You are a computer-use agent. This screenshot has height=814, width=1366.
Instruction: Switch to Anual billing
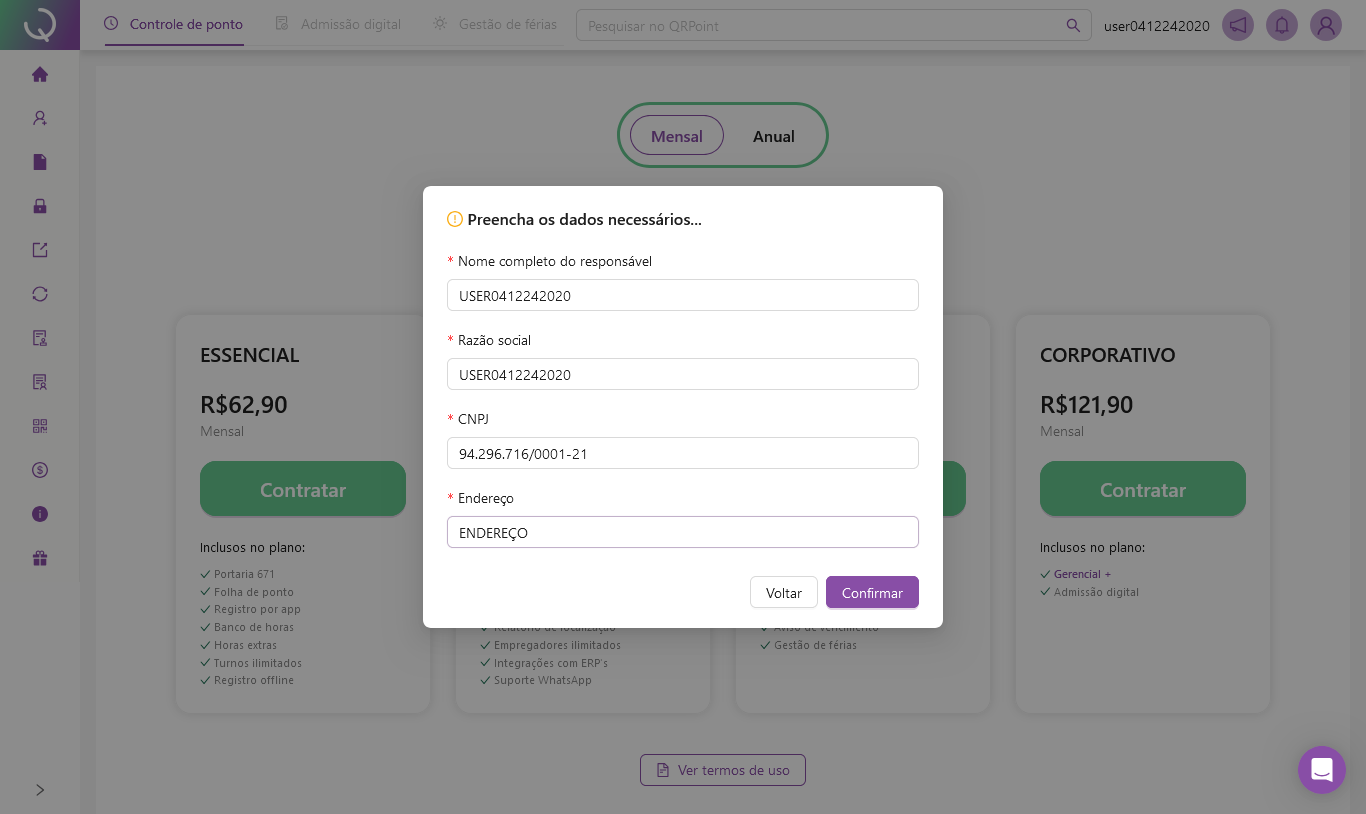click(774, 136)
